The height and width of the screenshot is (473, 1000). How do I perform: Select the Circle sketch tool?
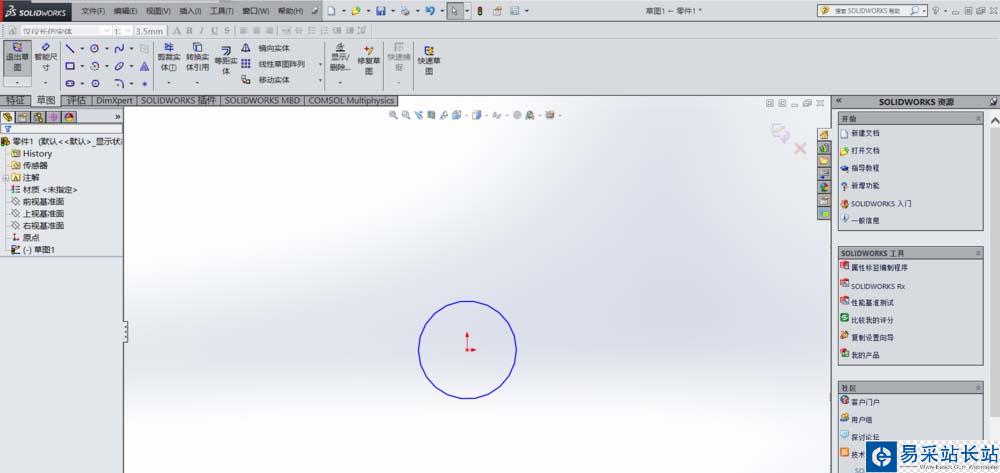(x=94, y=48)
